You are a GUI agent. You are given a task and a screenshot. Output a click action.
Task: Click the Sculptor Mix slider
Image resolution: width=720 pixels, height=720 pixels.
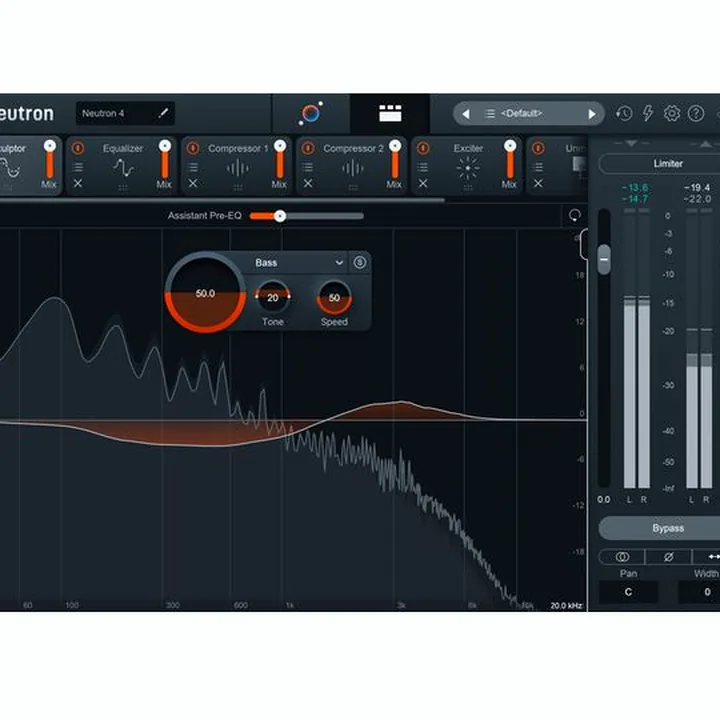(x=50, y=160)
